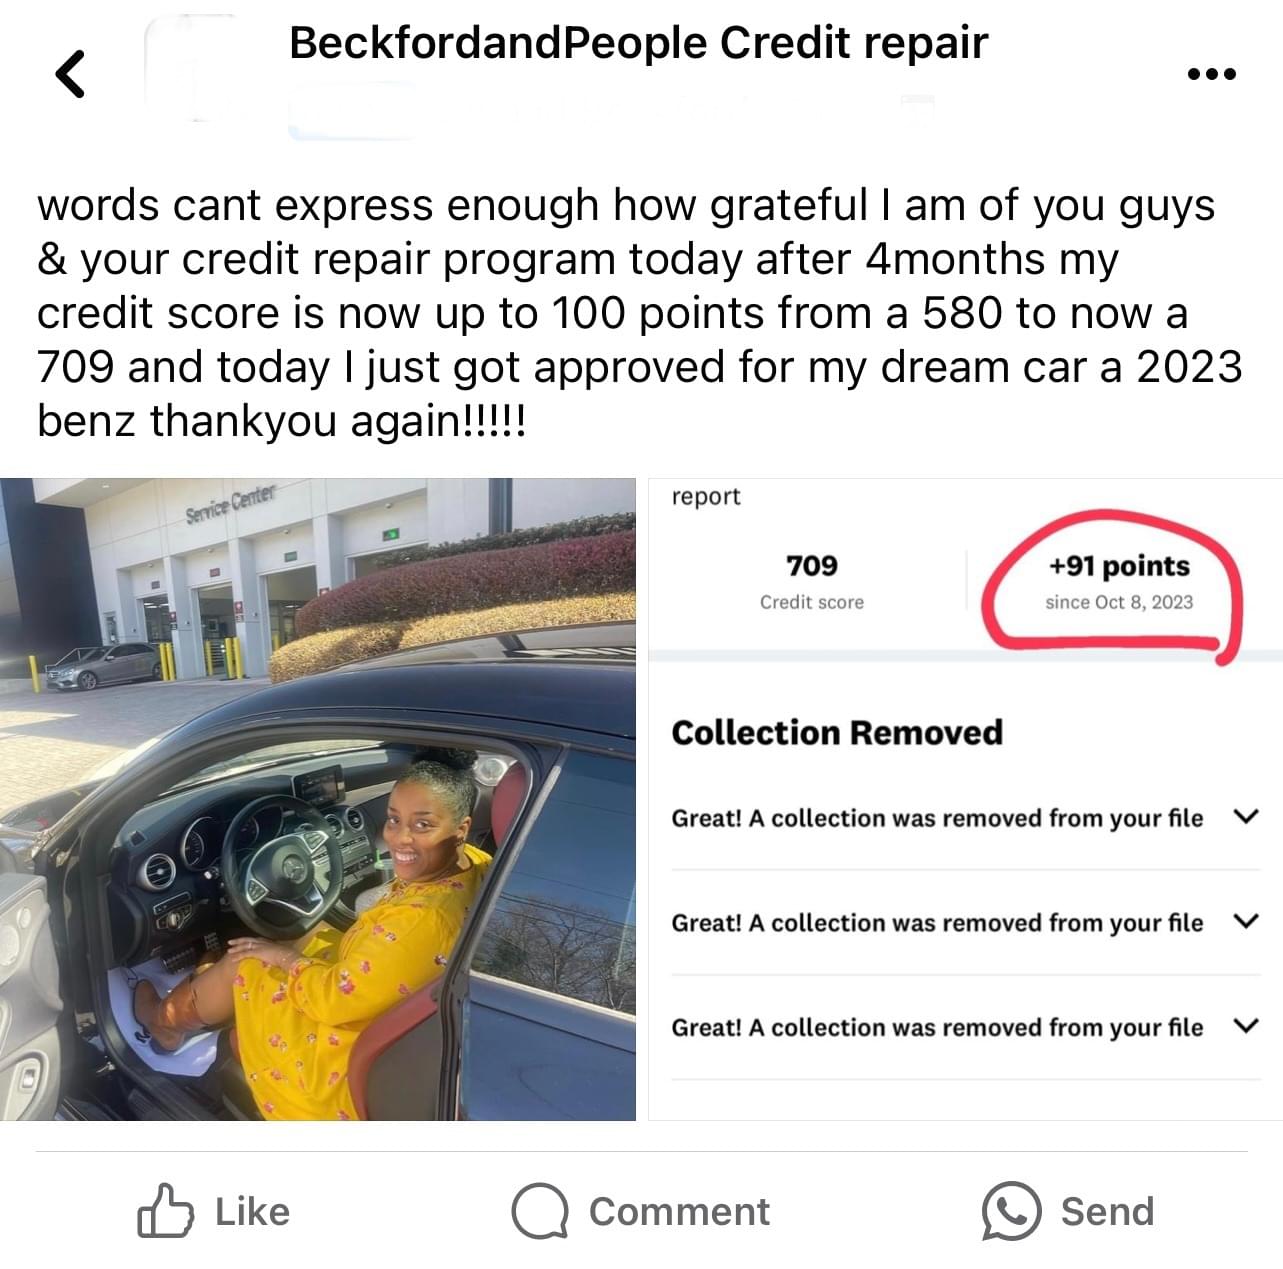Expand the second collection removed chevron

[x=1245, y=921]
